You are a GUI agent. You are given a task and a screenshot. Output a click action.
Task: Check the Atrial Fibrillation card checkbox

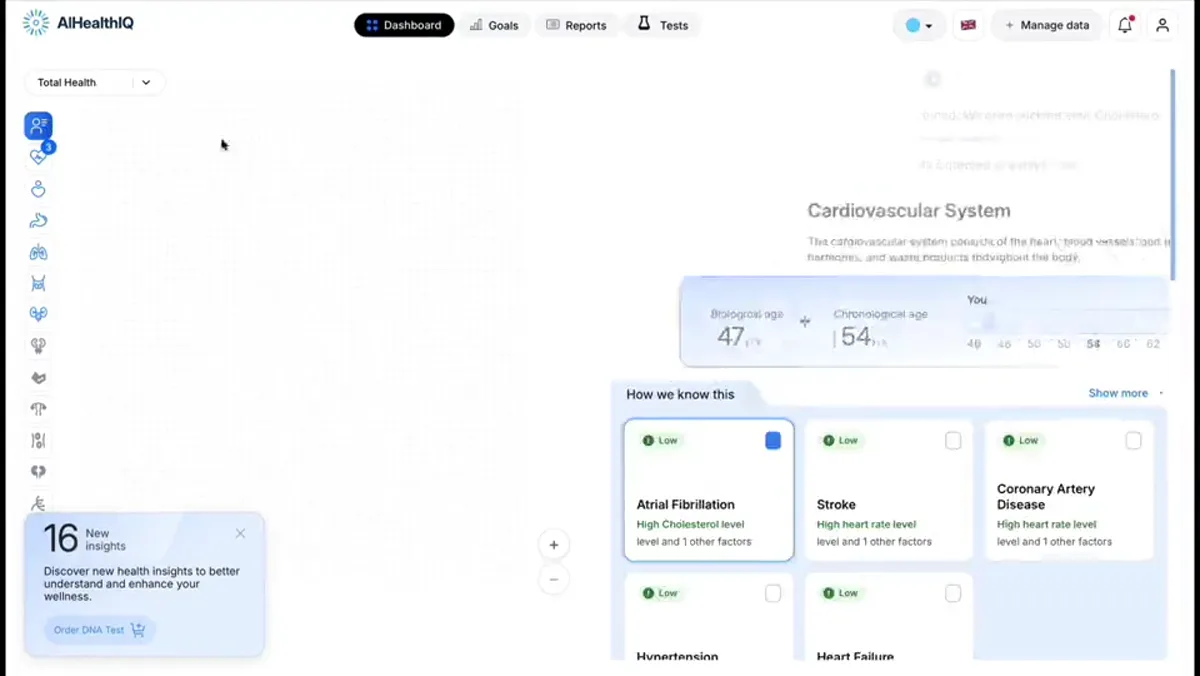coord(773,440)
